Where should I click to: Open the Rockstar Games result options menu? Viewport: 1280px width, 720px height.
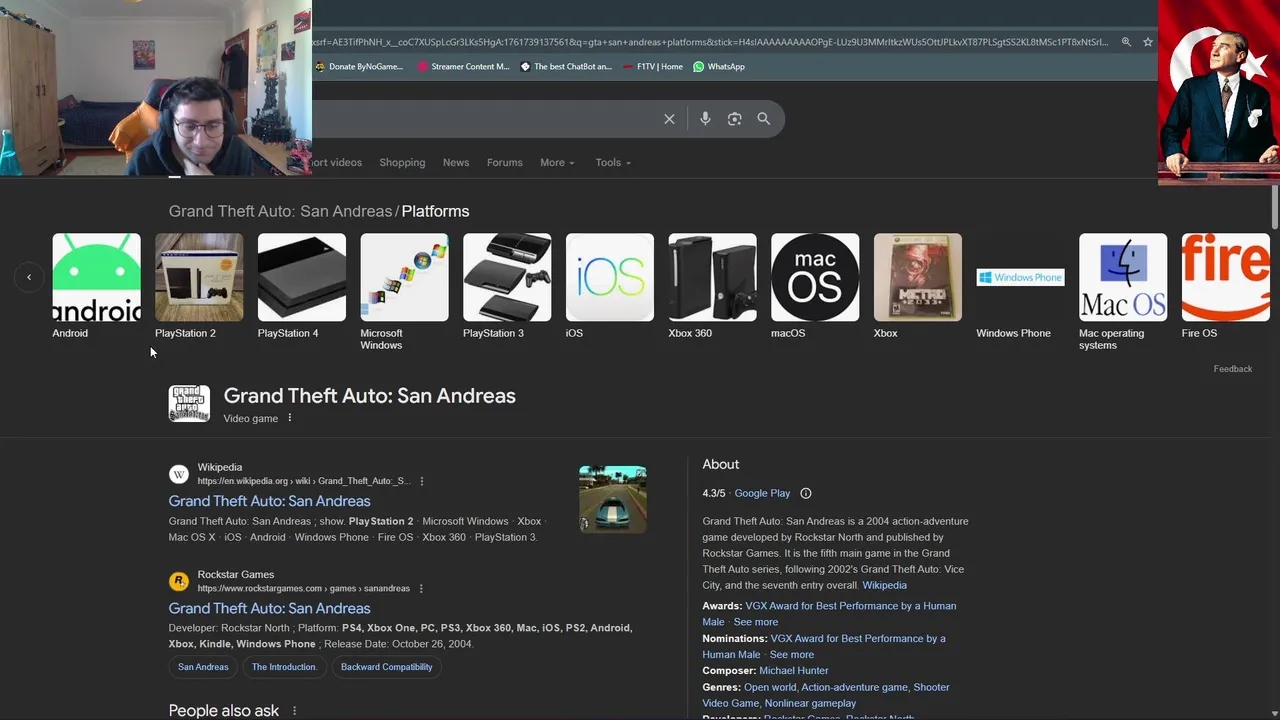point(421,589)
